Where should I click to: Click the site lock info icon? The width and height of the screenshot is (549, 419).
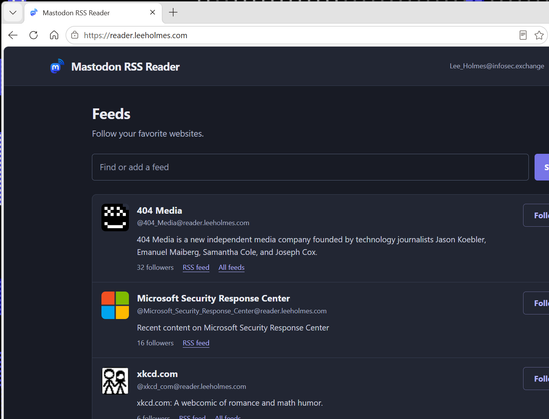(75, 35)
